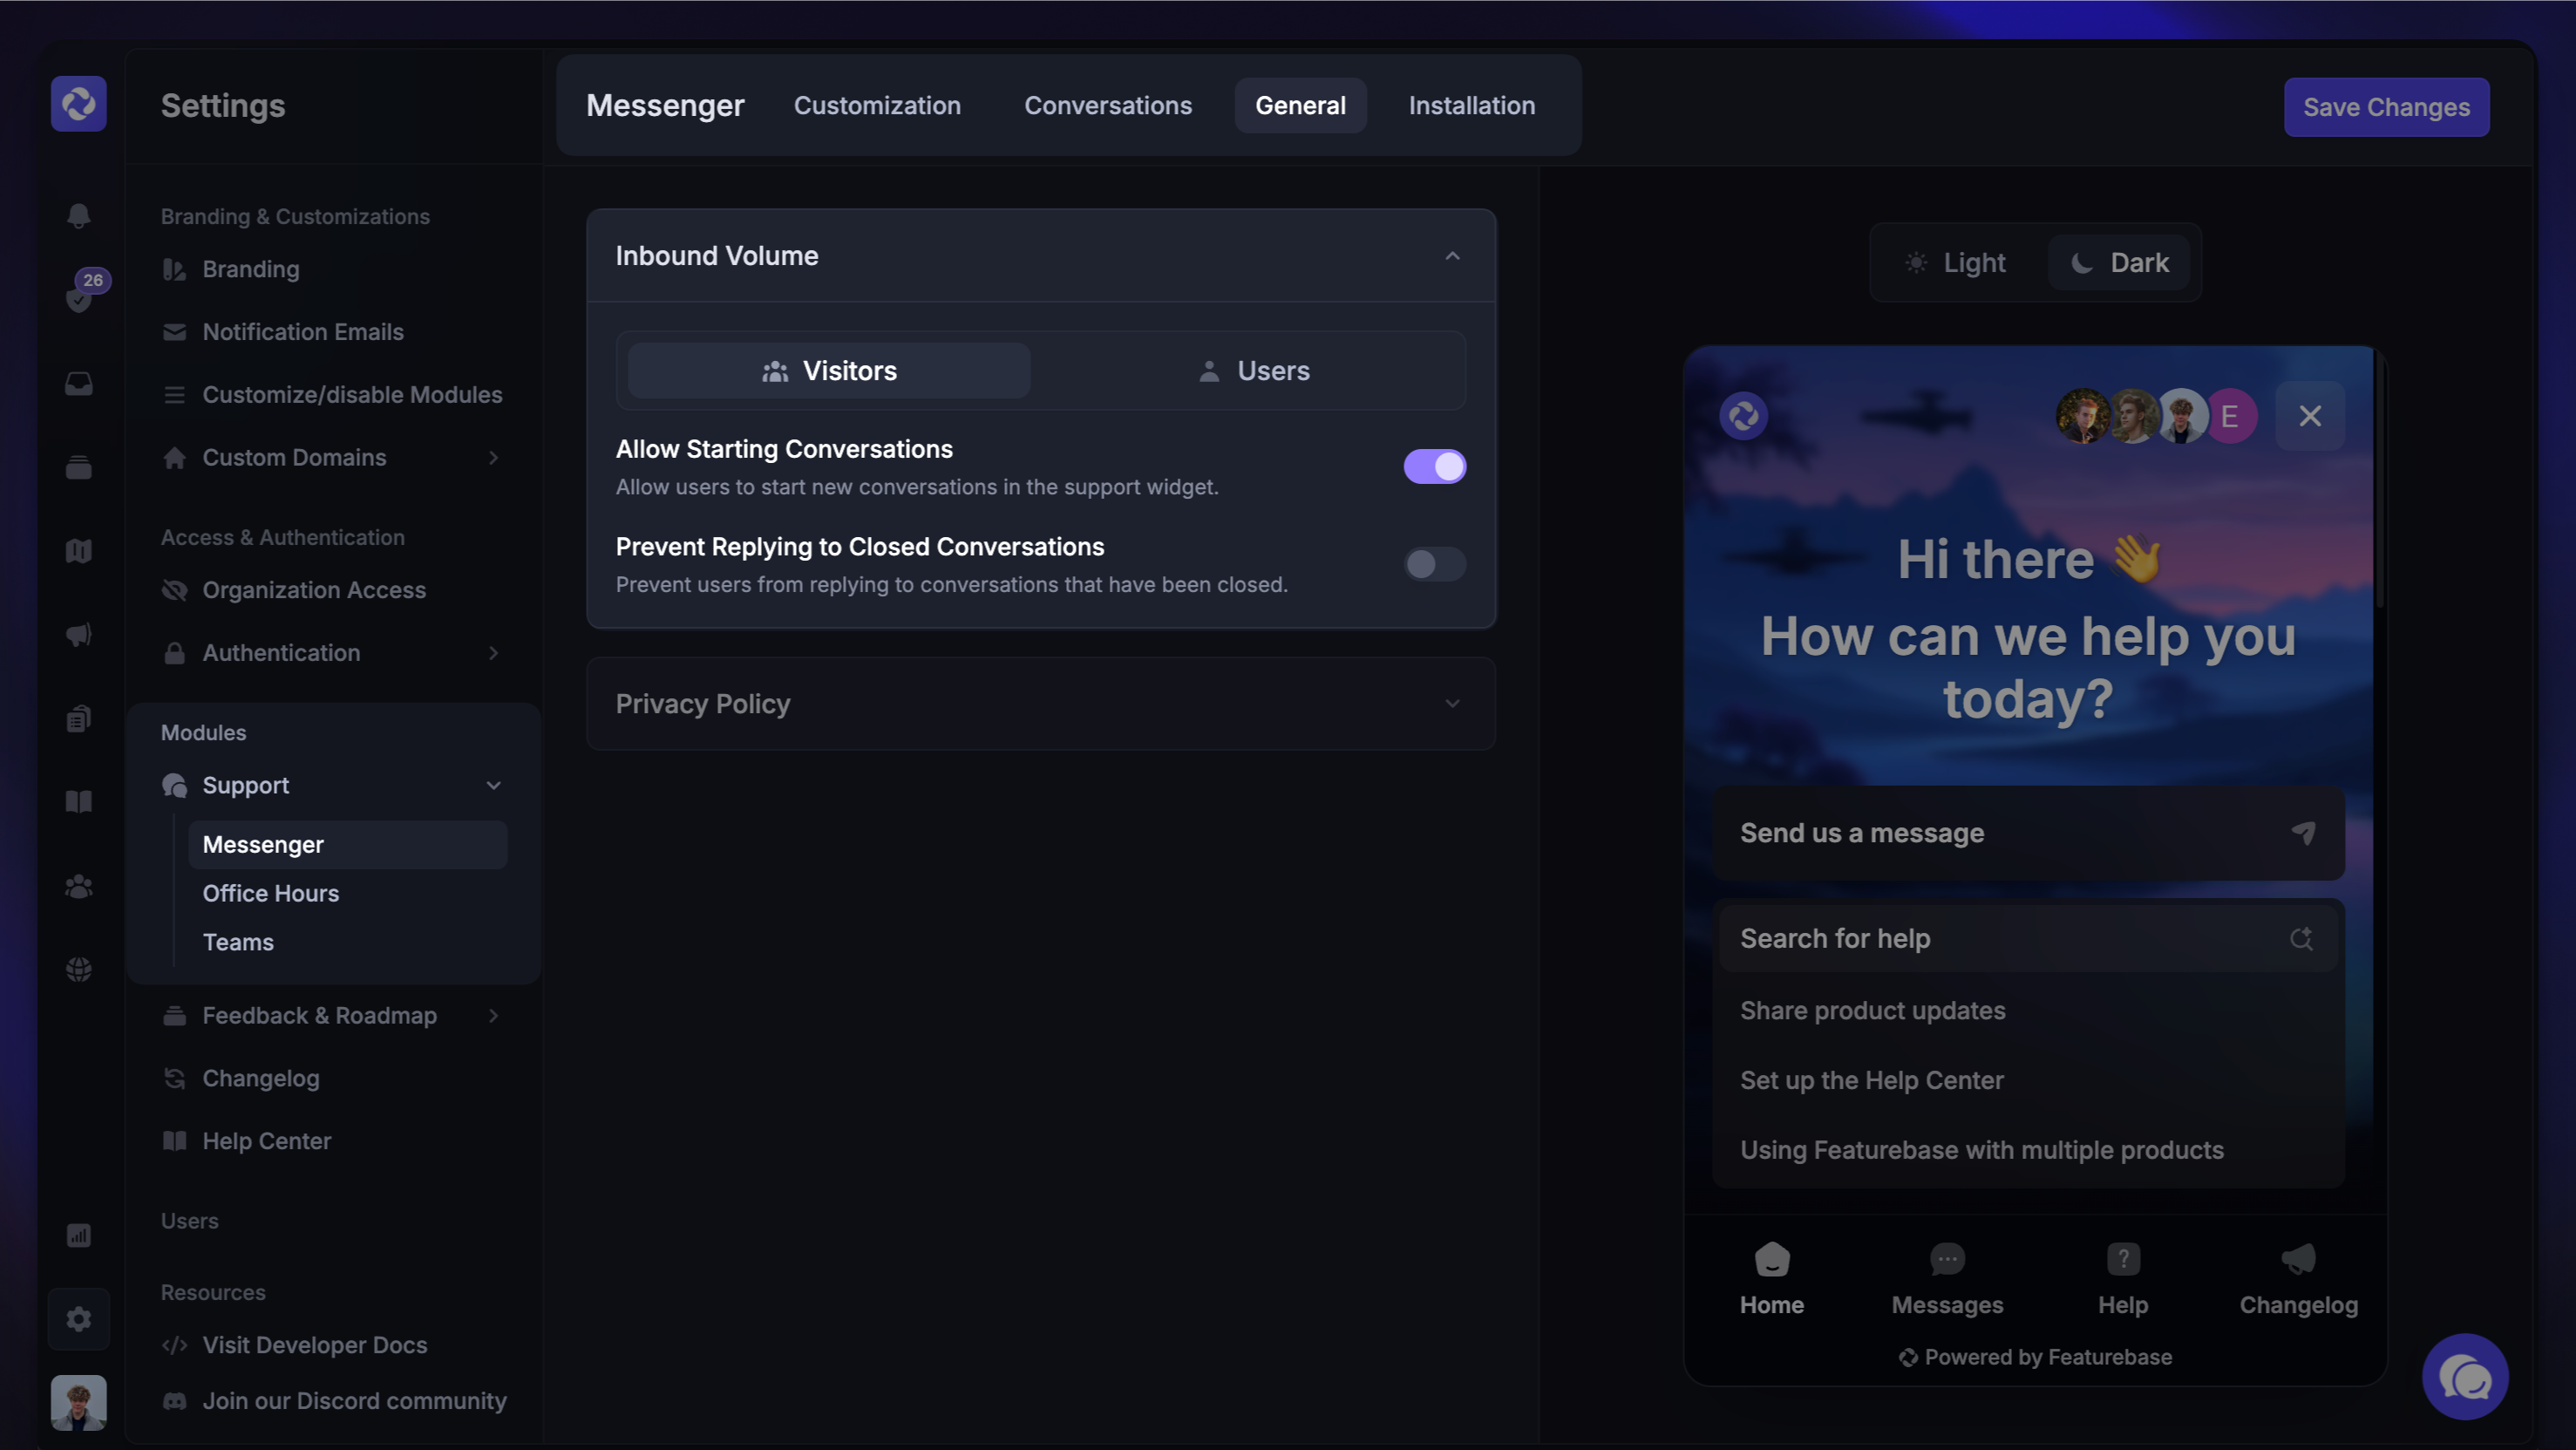Switch to the Customization tab
Screen dimensions: 2576x1450
[x=876, y=106]
